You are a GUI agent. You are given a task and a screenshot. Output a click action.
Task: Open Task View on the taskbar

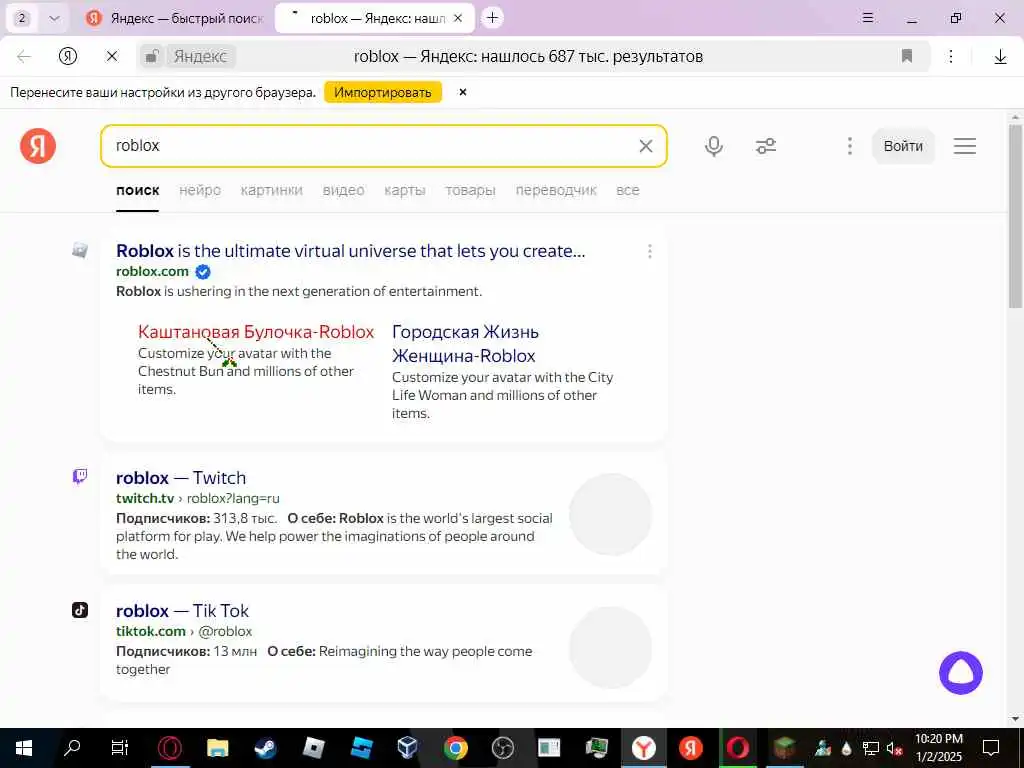tap(120, 748)
